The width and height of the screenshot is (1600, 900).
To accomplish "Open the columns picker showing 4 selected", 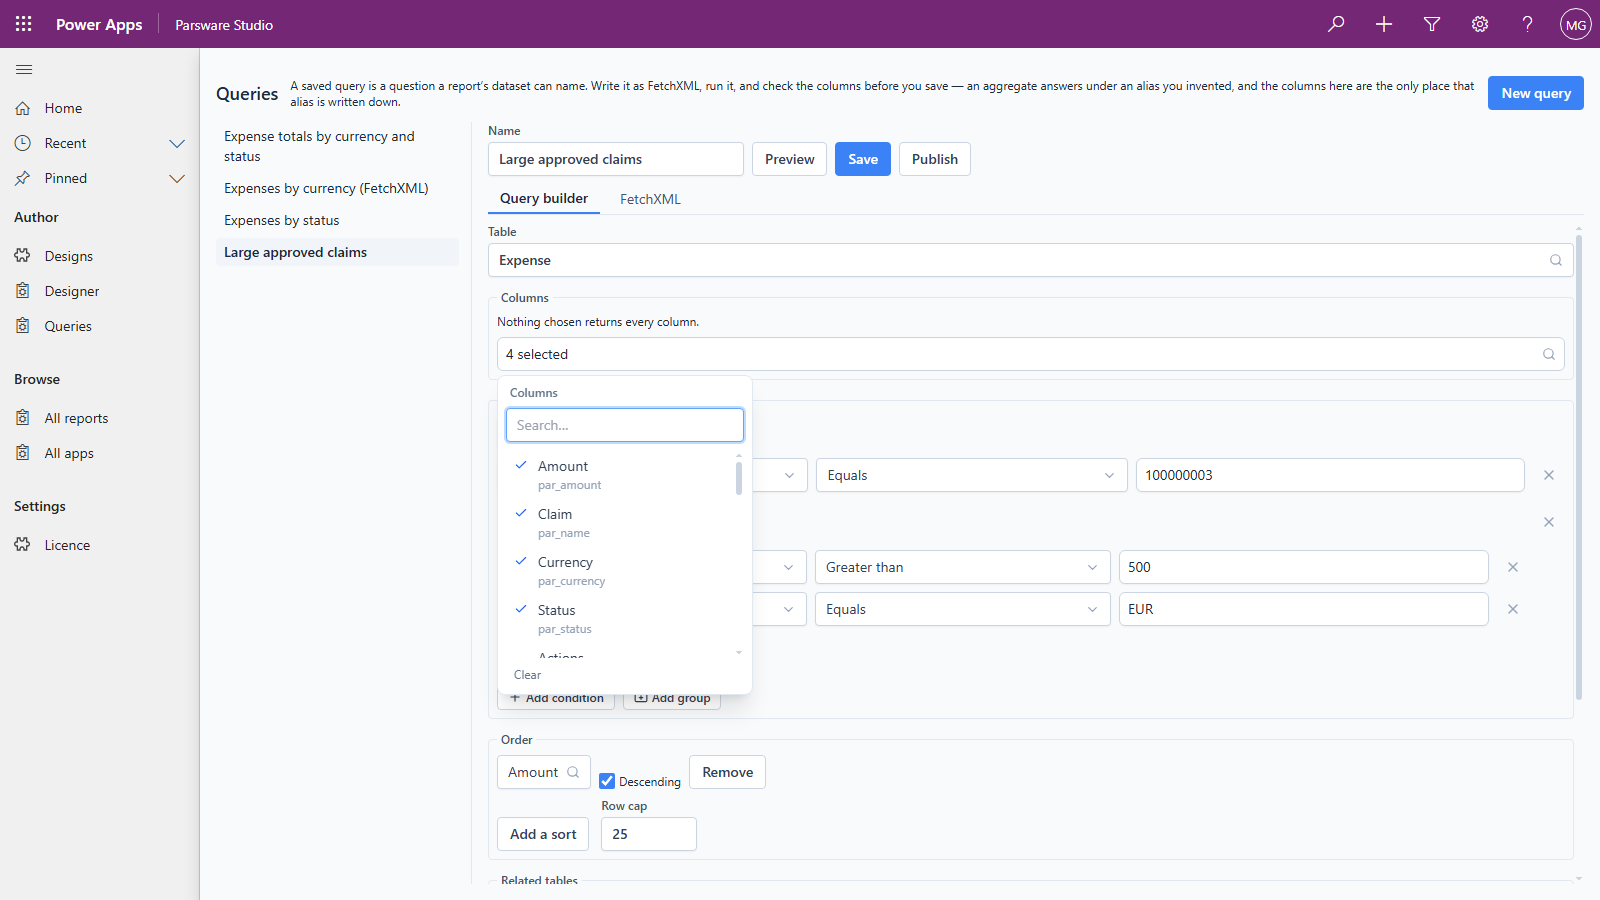I will click(1030, 354).
